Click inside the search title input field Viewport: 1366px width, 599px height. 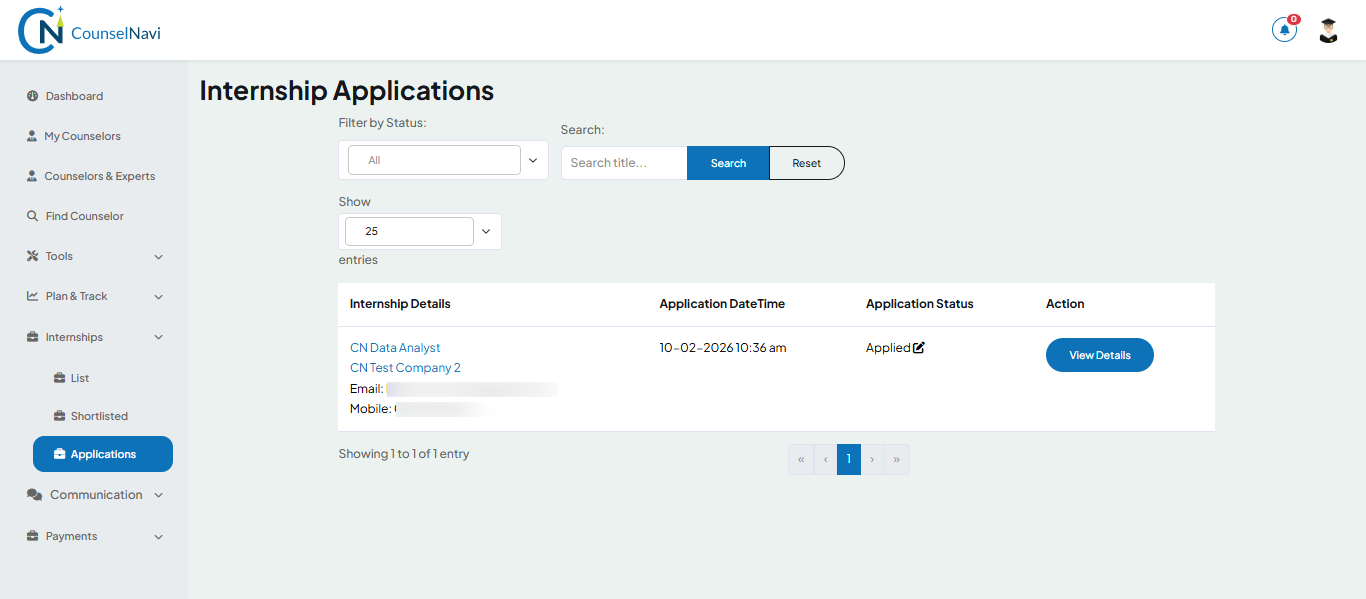pyautogui.click(x=623, y=162)
